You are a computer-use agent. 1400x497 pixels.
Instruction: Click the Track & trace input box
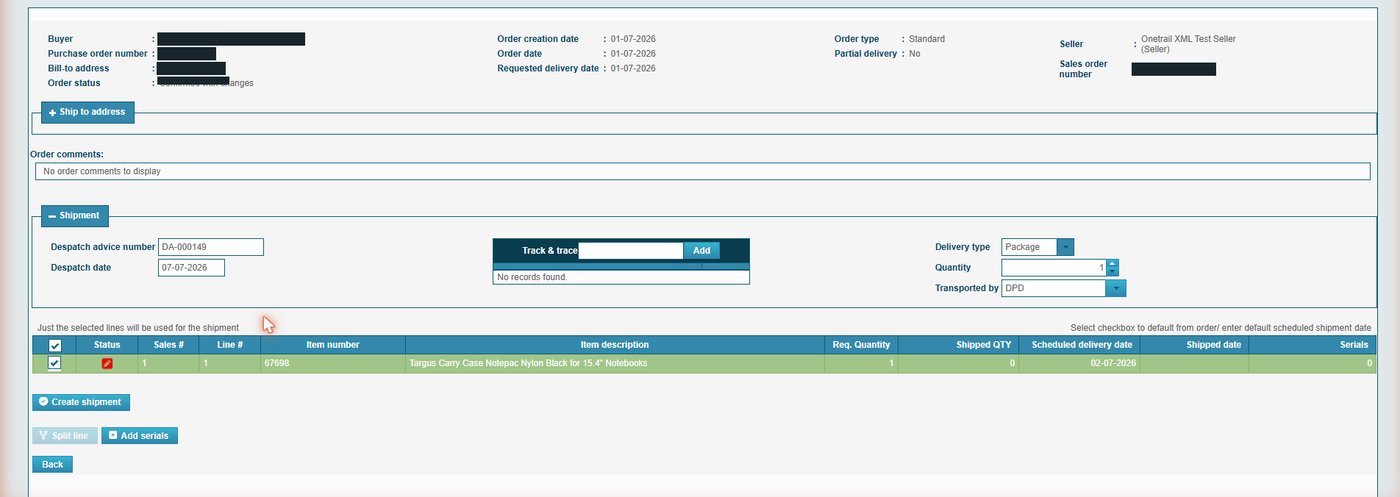pos(631,250)
